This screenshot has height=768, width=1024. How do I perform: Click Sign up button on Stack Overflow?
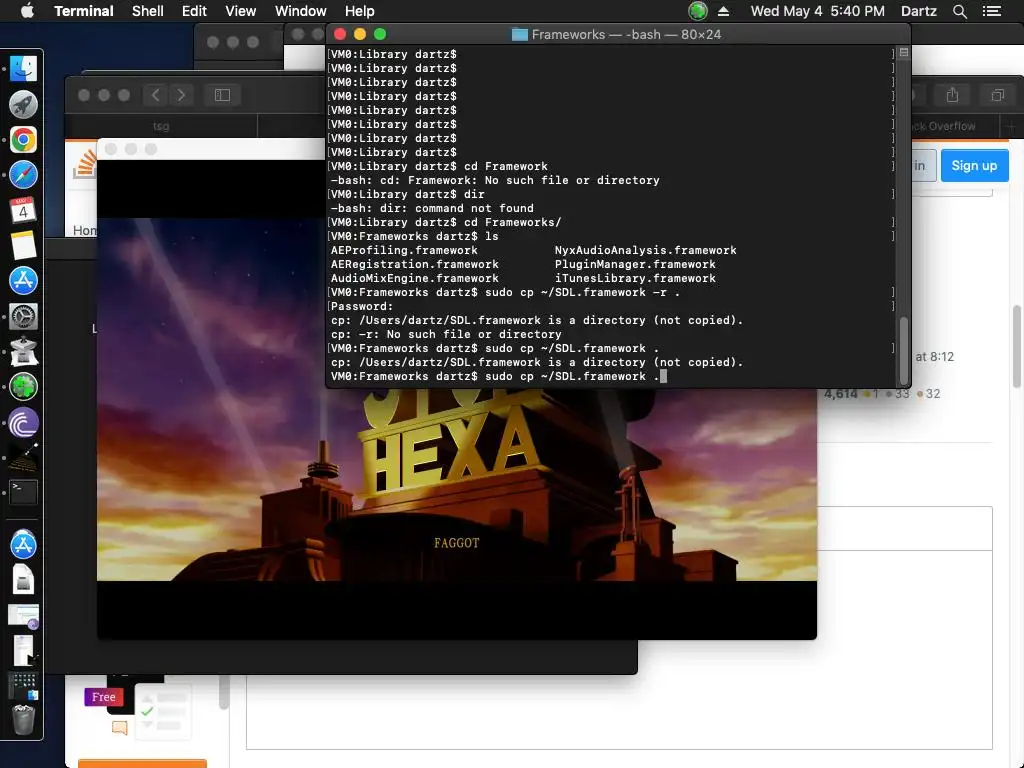pyautogui.click(x=974, y=165)
